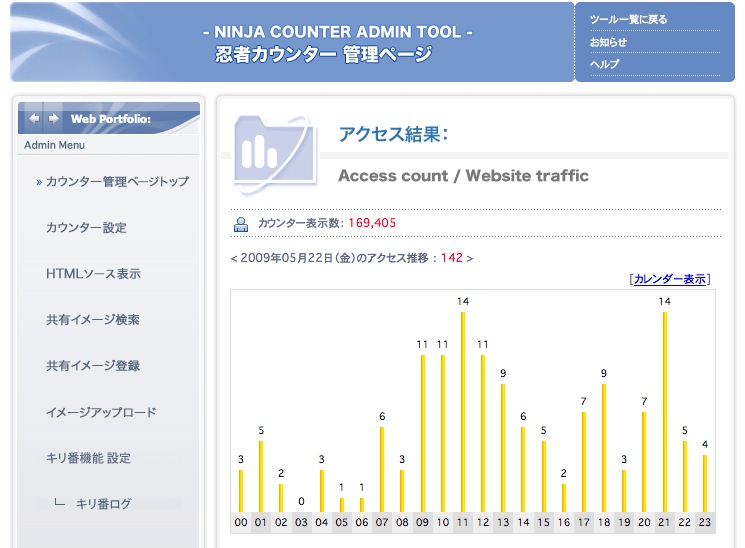Open 共有イメージ登録 menu item
This screenshot has height=548, width=745.
coord(93,366)
